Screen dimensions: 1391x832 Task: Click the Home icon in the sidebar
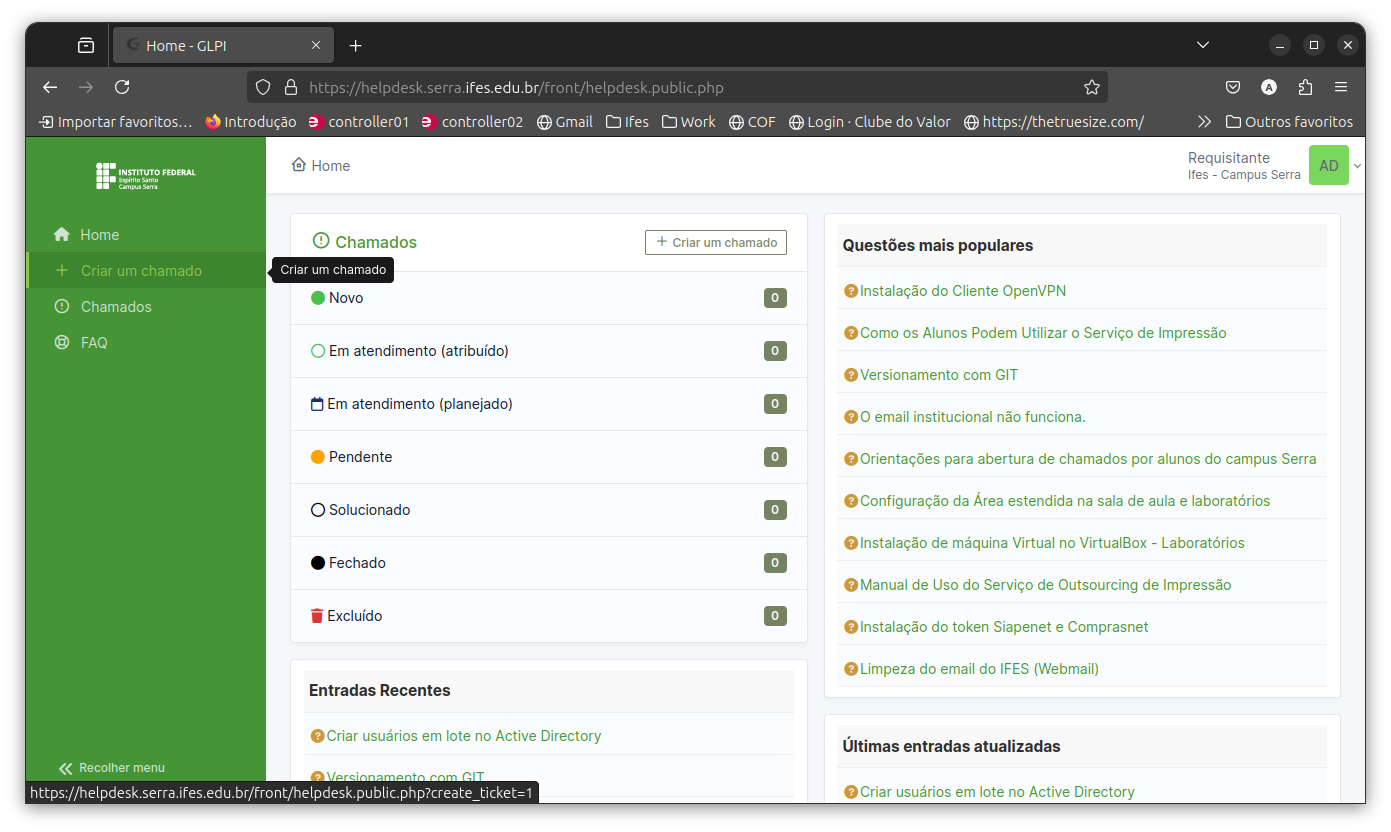point(62,235)
